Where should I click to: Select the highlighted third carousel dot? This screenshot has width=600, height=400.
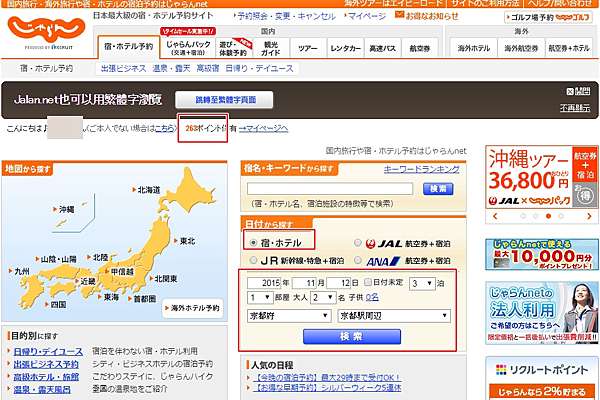coord(548,216)
